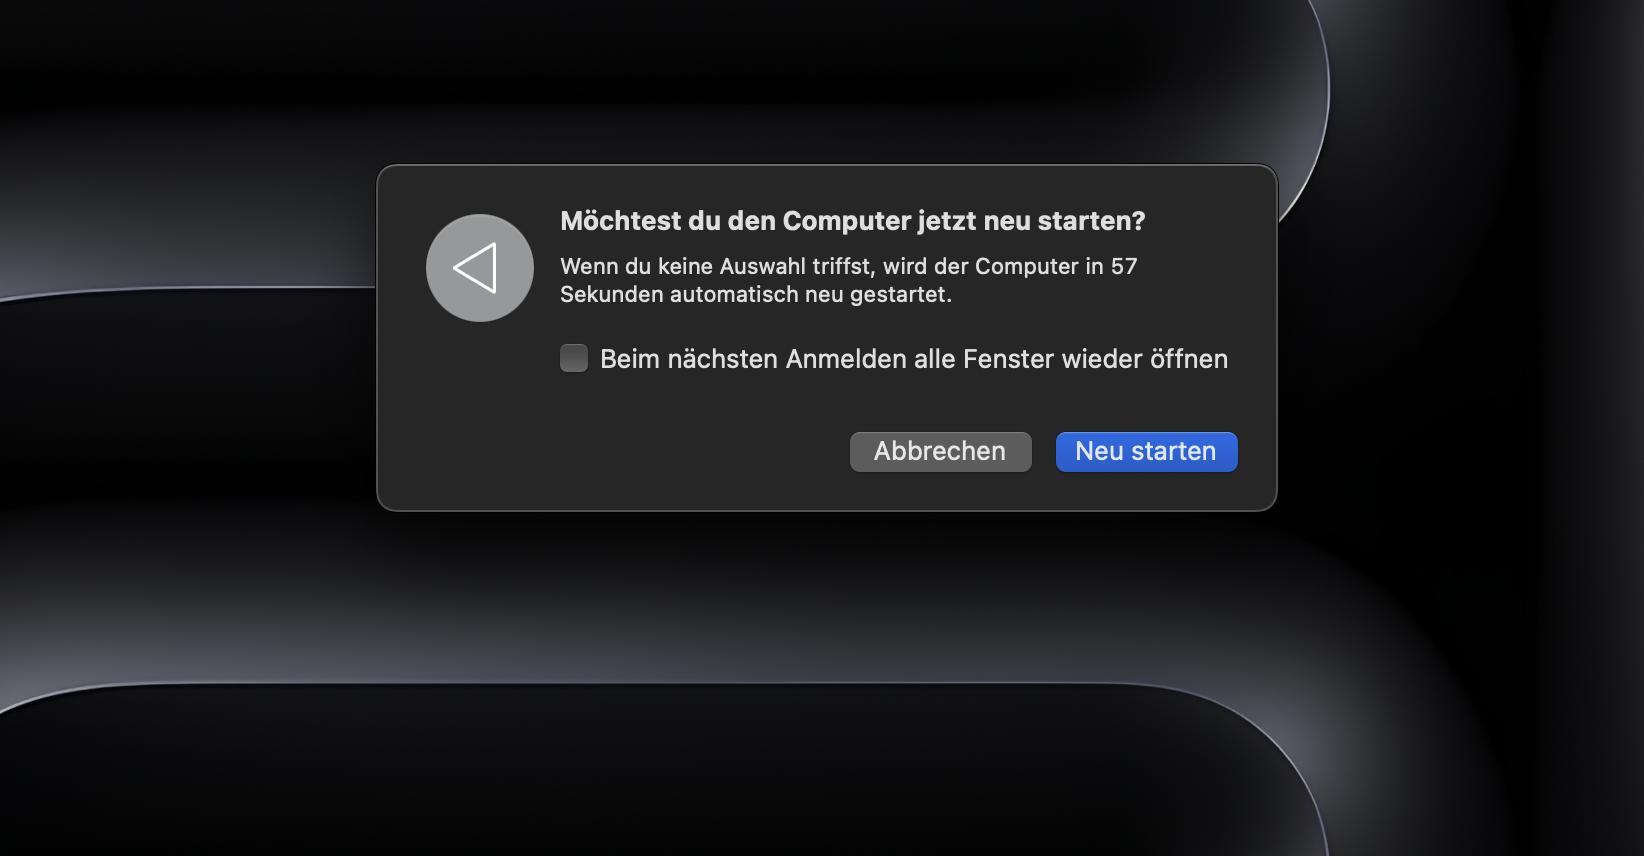Click the checkbox label text
The image size is (1644, 856).
click(x=913, y=358)
